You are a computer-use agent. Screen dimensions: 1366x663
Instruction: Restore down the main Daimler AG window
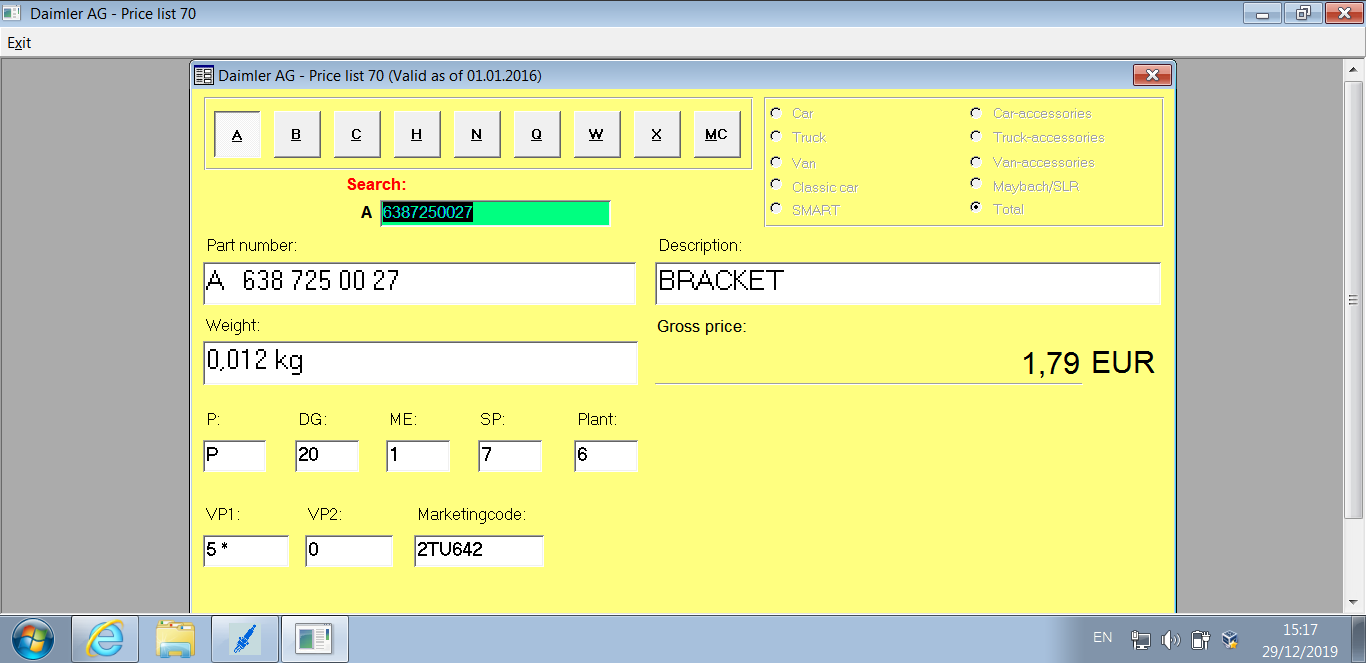pyautogui.click(x=1302, y=14)
